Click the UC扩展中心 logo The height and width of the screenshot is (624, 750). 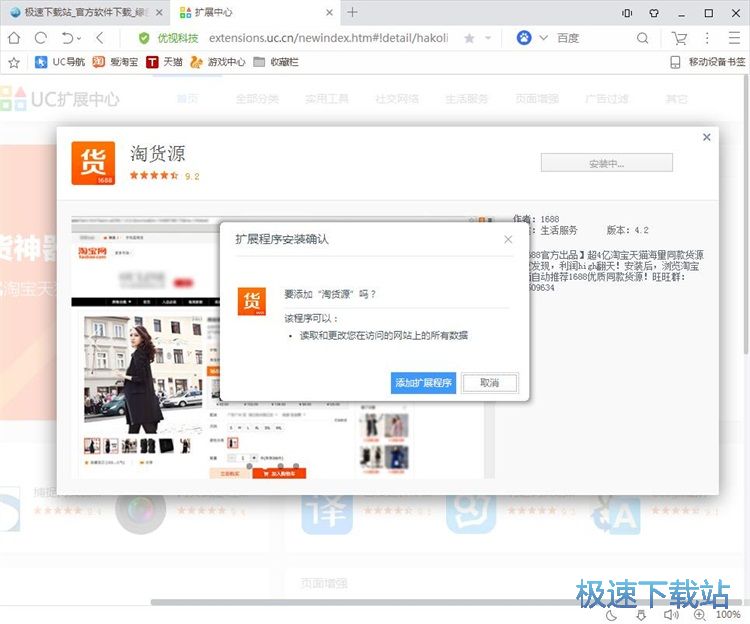[x=59, y=99]
